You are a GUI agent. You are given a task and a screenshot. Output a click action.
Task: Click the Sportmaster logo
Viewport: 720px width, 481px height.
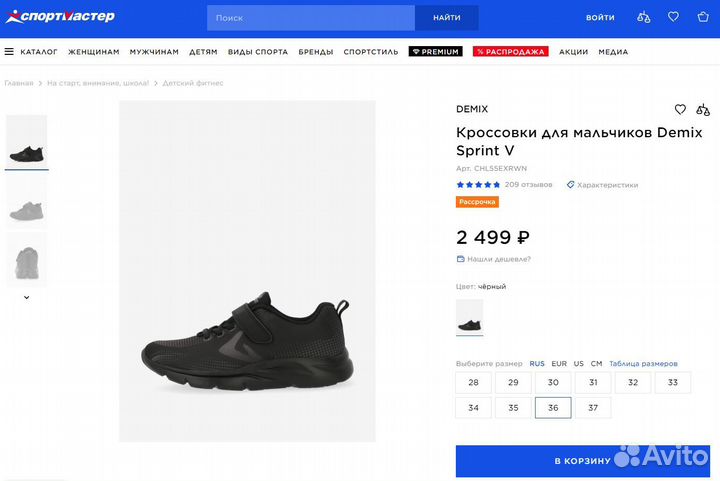click(58, 17)
